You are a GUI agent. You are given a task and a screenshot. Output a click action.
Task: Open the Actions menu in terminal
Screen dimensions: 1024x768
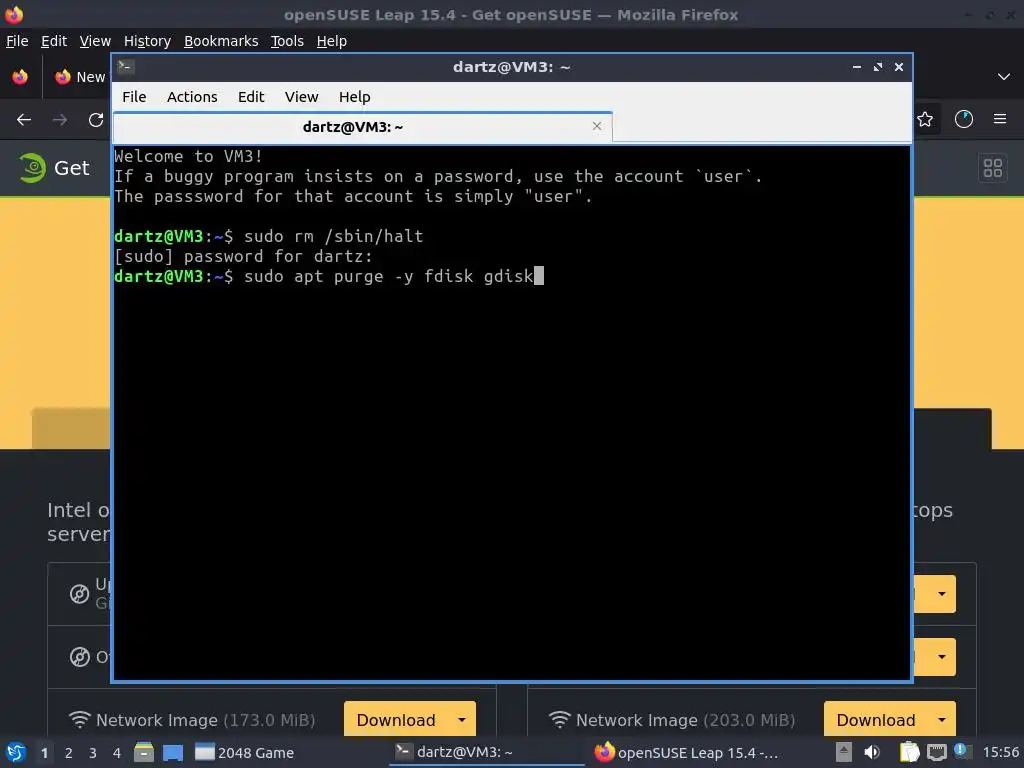(x=192, y=97)
